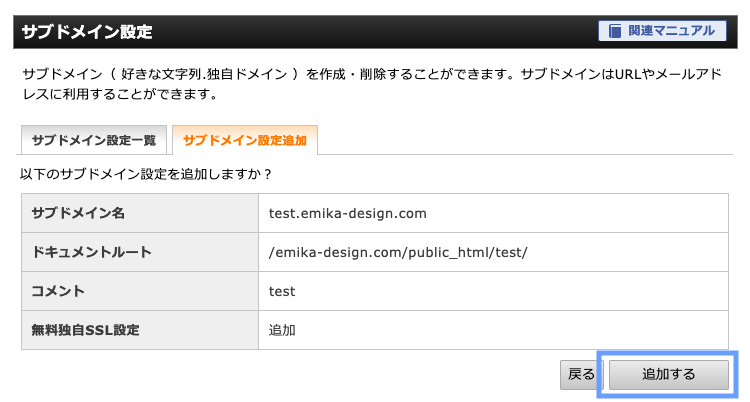The width and height of the screenshot is (750, 402).
Task: Select the サブドメイン設定追加 tab
Action: click(x=245, y=140)
